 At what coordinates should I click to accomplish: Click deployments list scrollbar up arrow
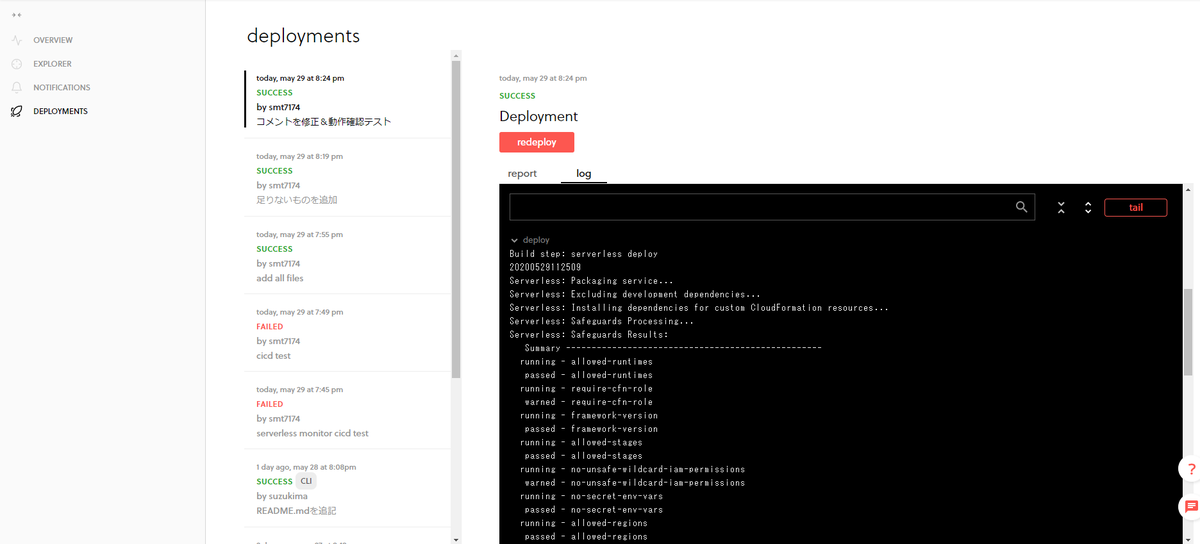456,56
